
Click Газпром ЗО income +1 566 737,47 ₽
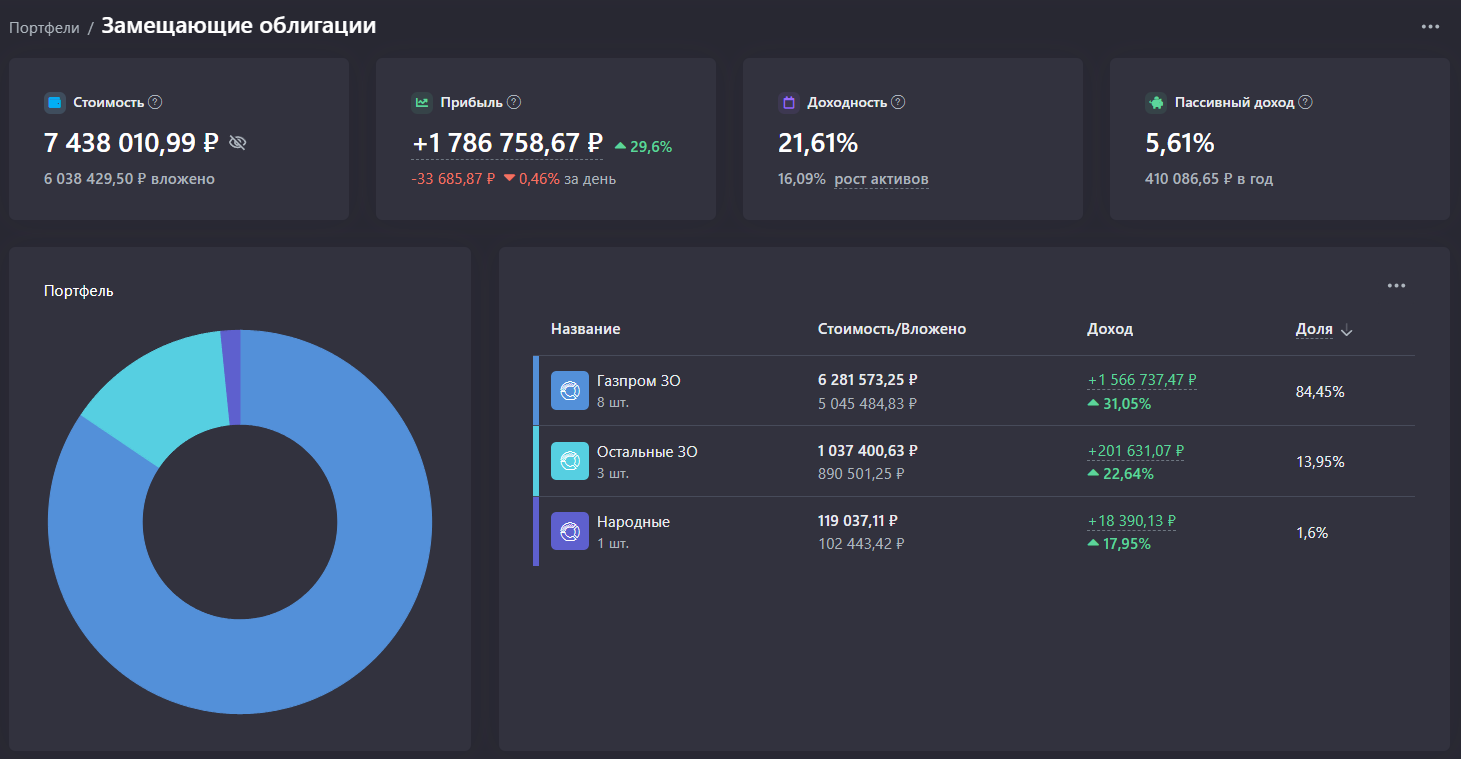(x=1142, y=380)
